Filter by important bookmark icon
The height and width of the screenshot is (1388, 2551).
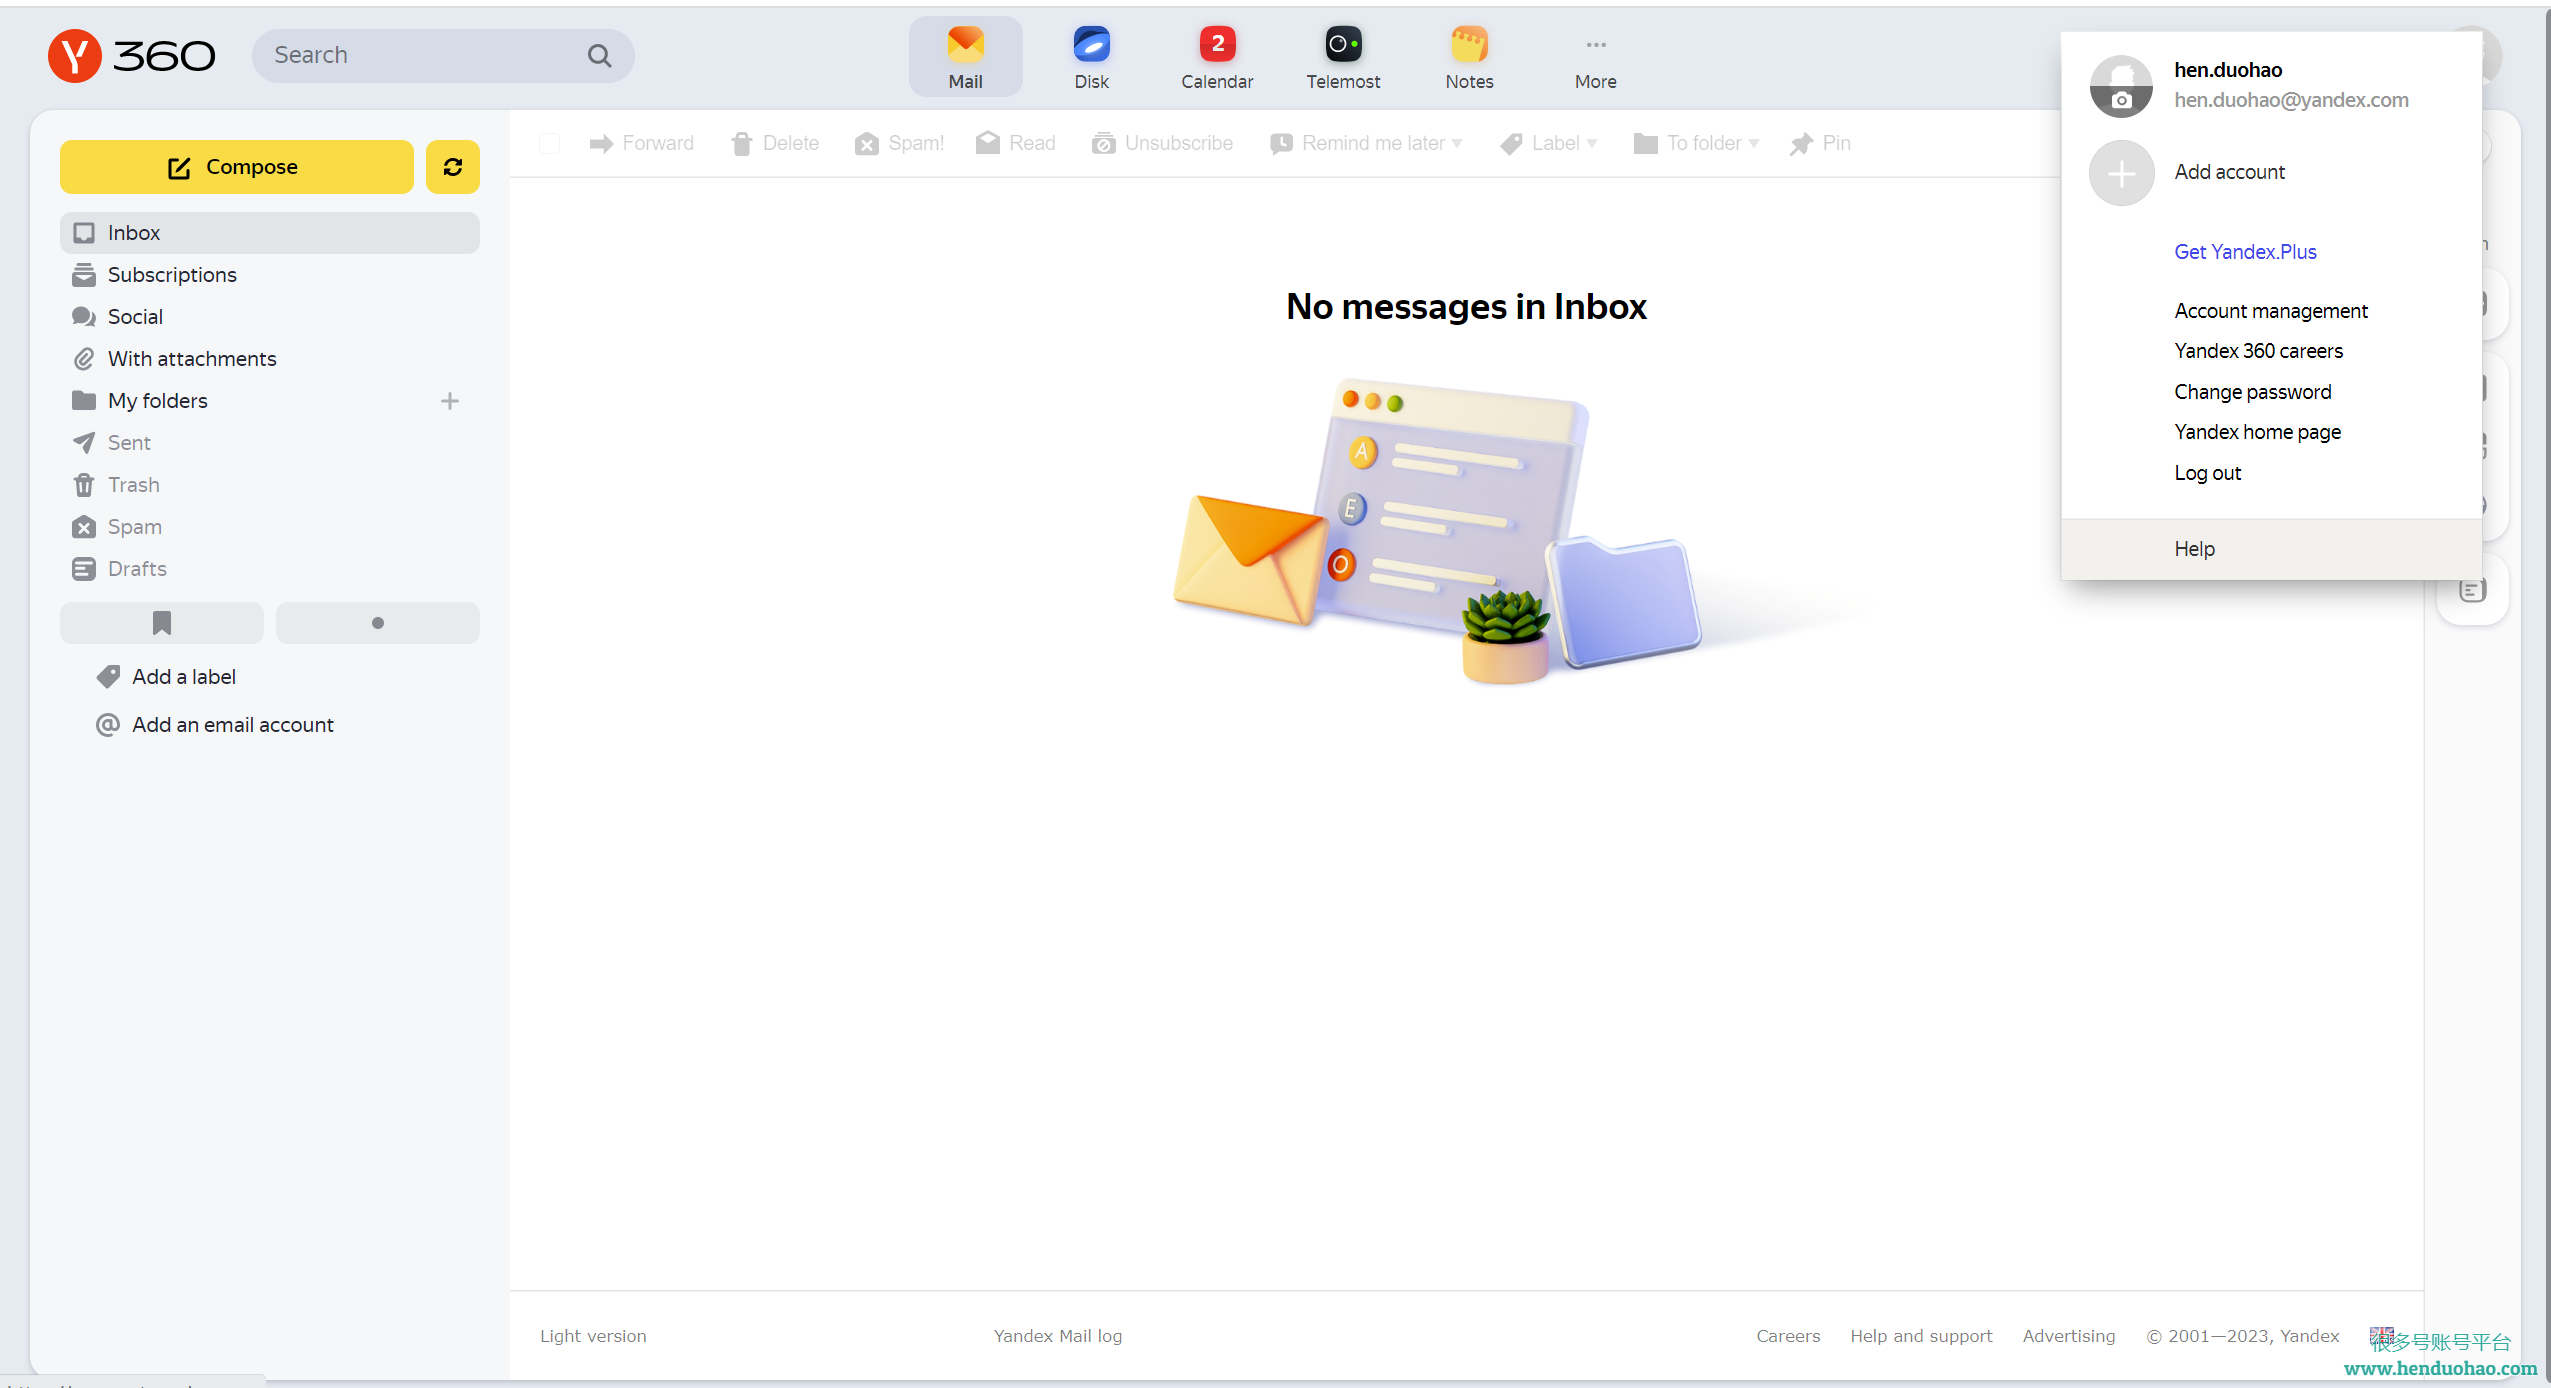point(162,623)
